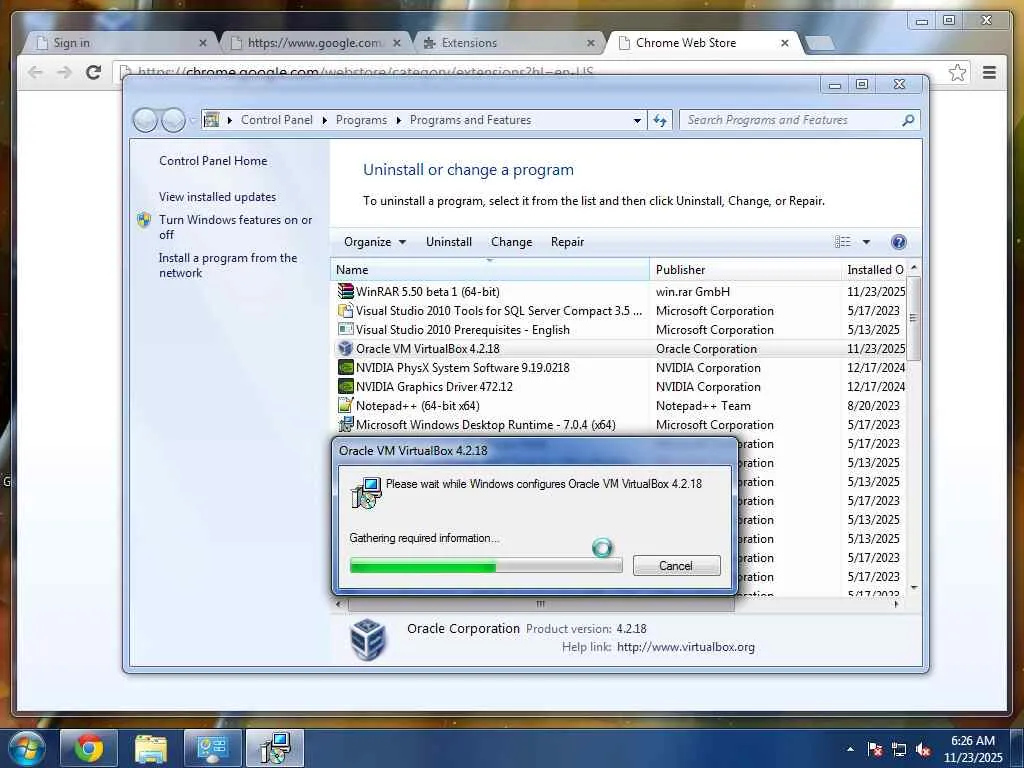The height and width of the screenshot is (768, 1024).
Task: Open help with the question mark icon
Action: pos(899,242)
